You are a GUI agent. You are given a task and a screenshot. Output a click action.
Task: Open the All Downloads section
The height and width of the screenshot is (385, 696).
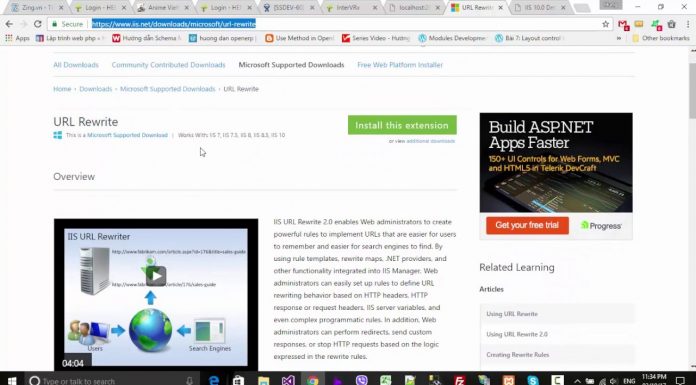[76, 65]
